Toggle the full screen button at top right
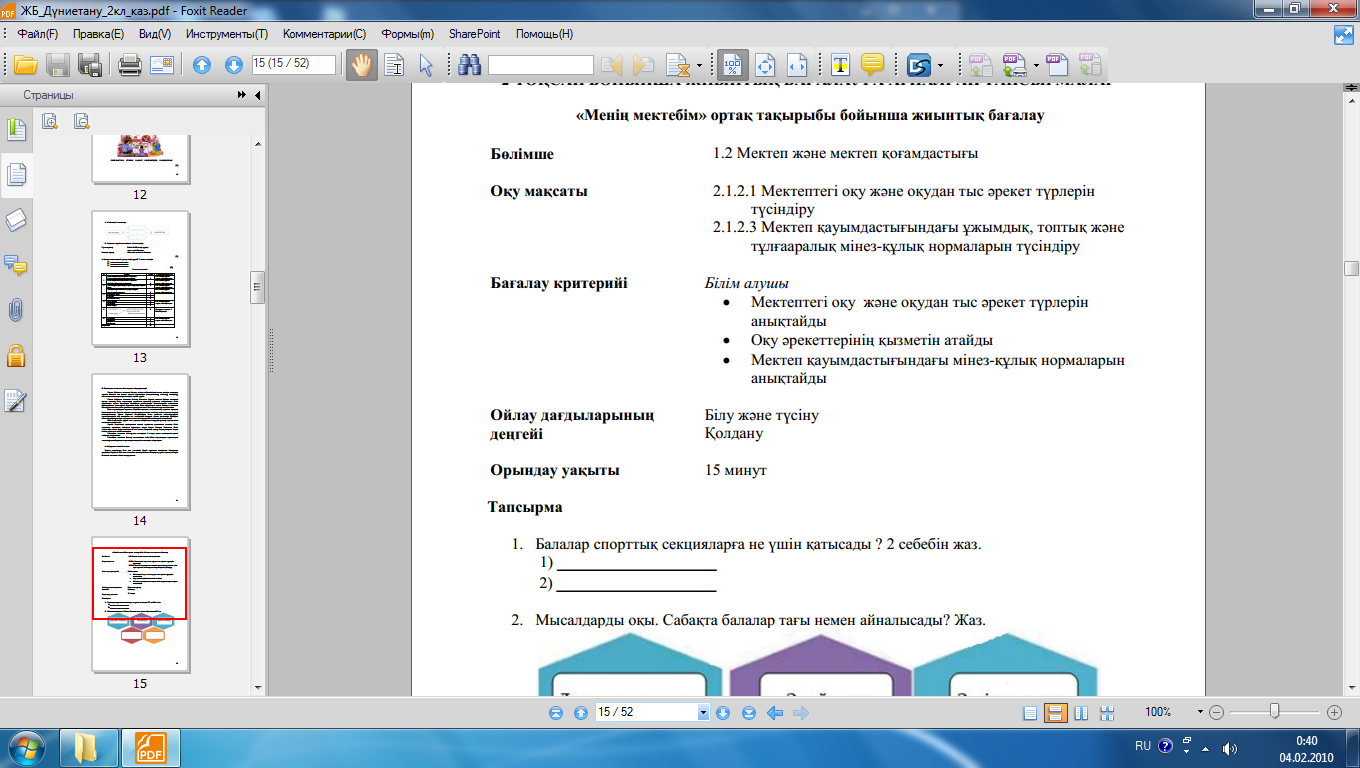 click(1344, 34)
